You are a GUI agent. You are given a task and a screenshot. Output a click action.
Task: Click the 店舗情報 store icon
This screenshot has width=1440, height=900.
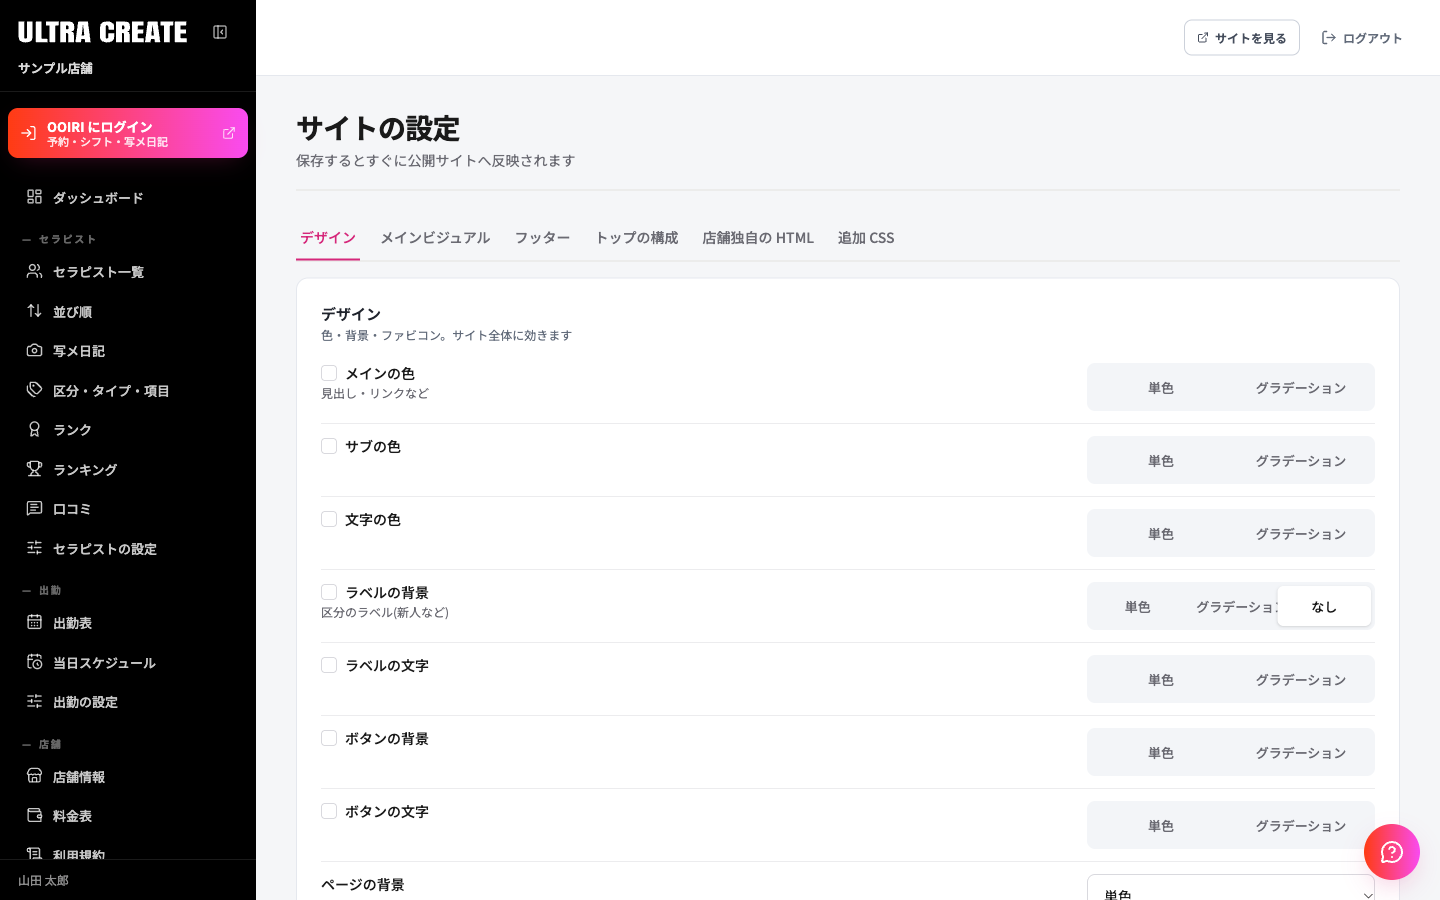(x=34, y=776)
